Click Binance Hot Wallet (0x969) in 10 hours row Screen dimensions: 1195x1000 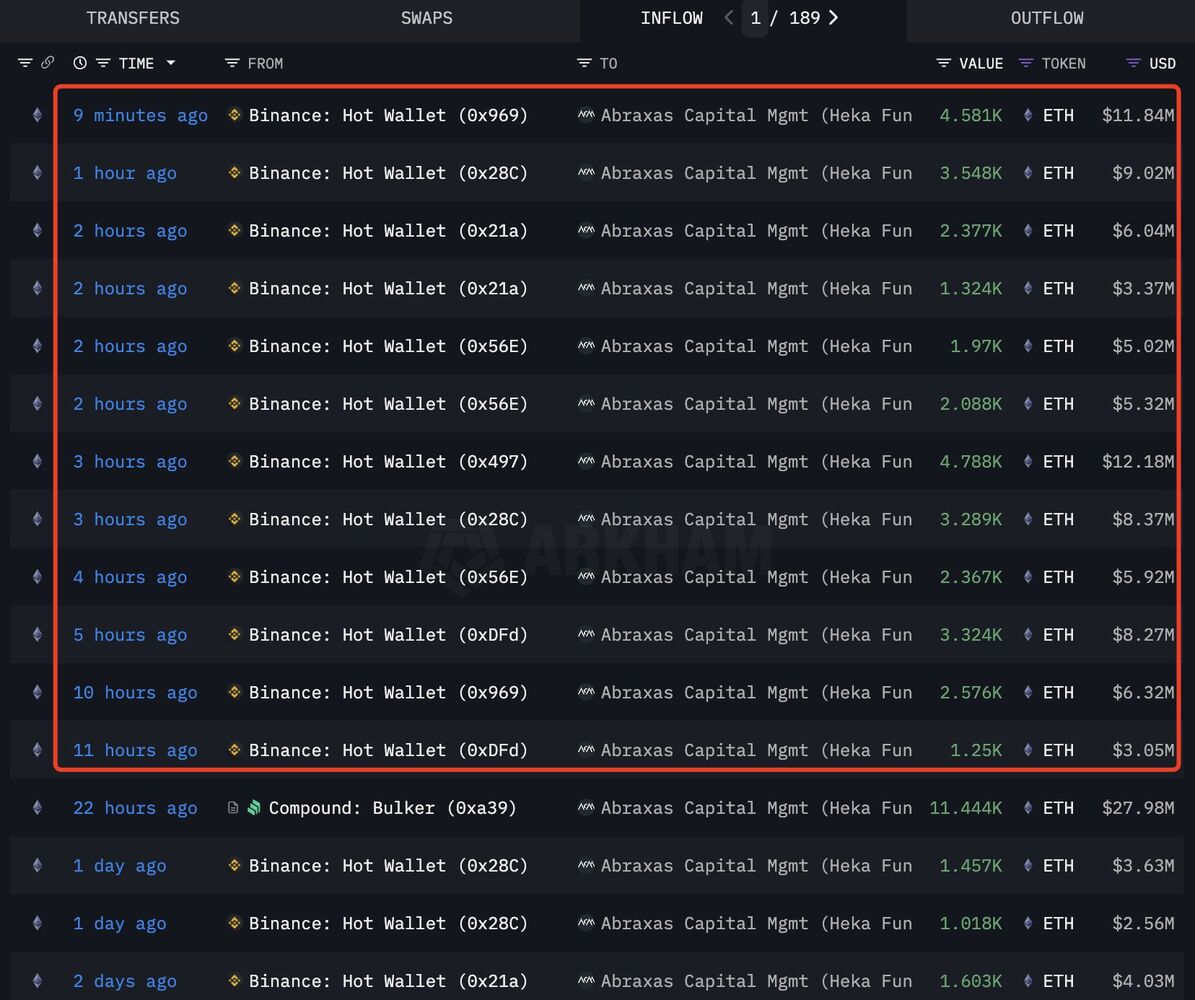[x=388, y=693]
